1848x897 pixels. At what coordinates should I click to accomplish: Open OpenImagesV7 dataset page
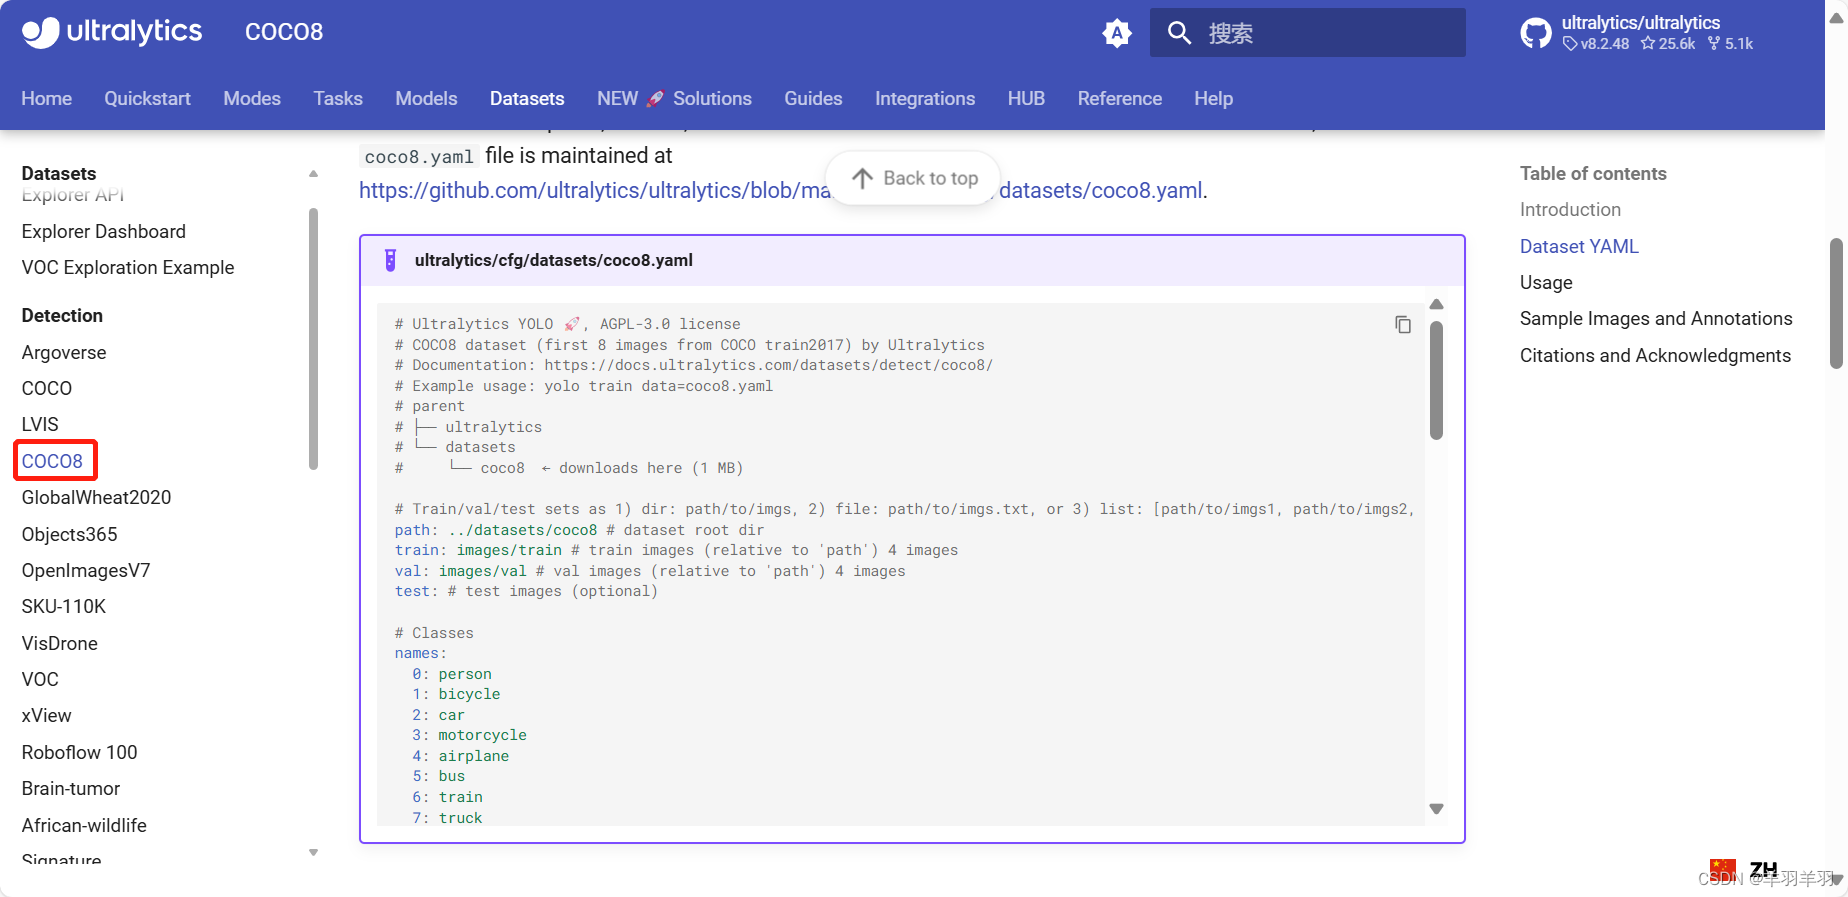[x=86, y=571]
